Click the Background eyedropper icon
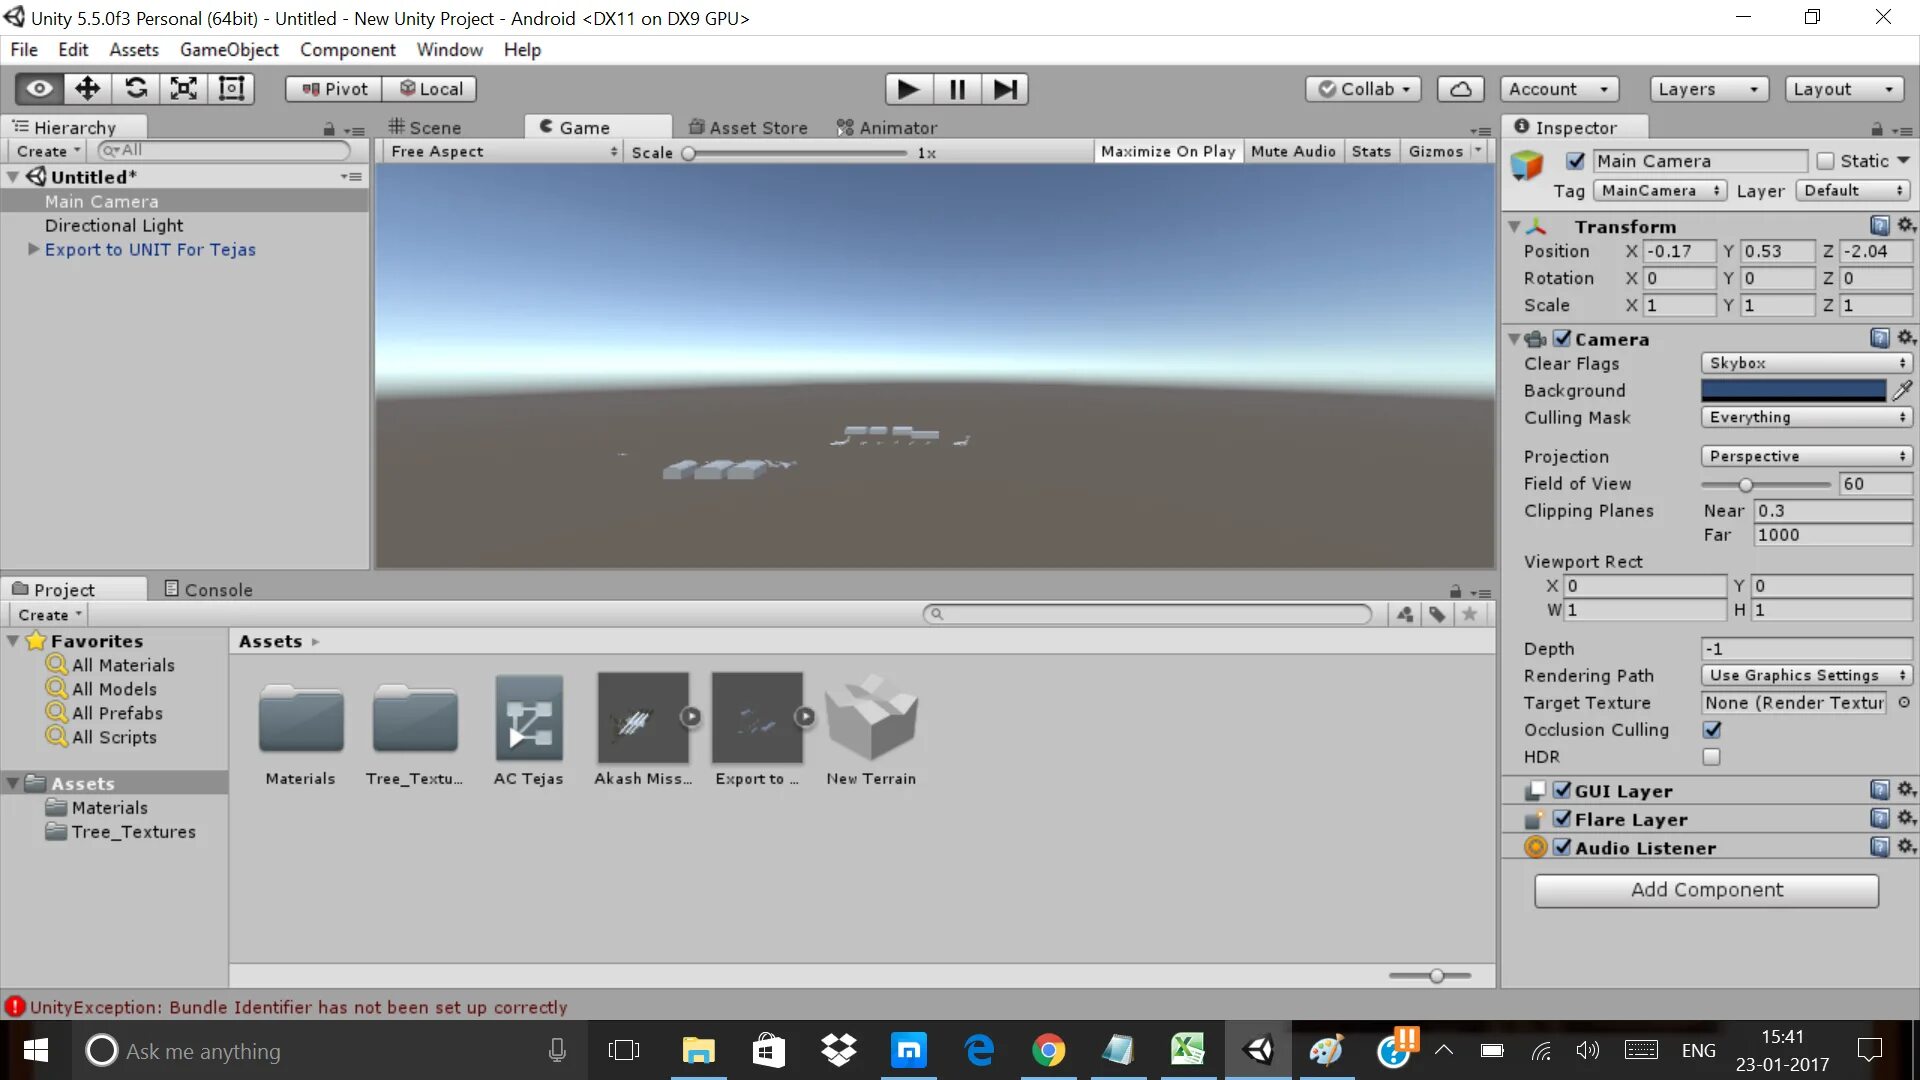1920x1080 pixels. 1902,390
